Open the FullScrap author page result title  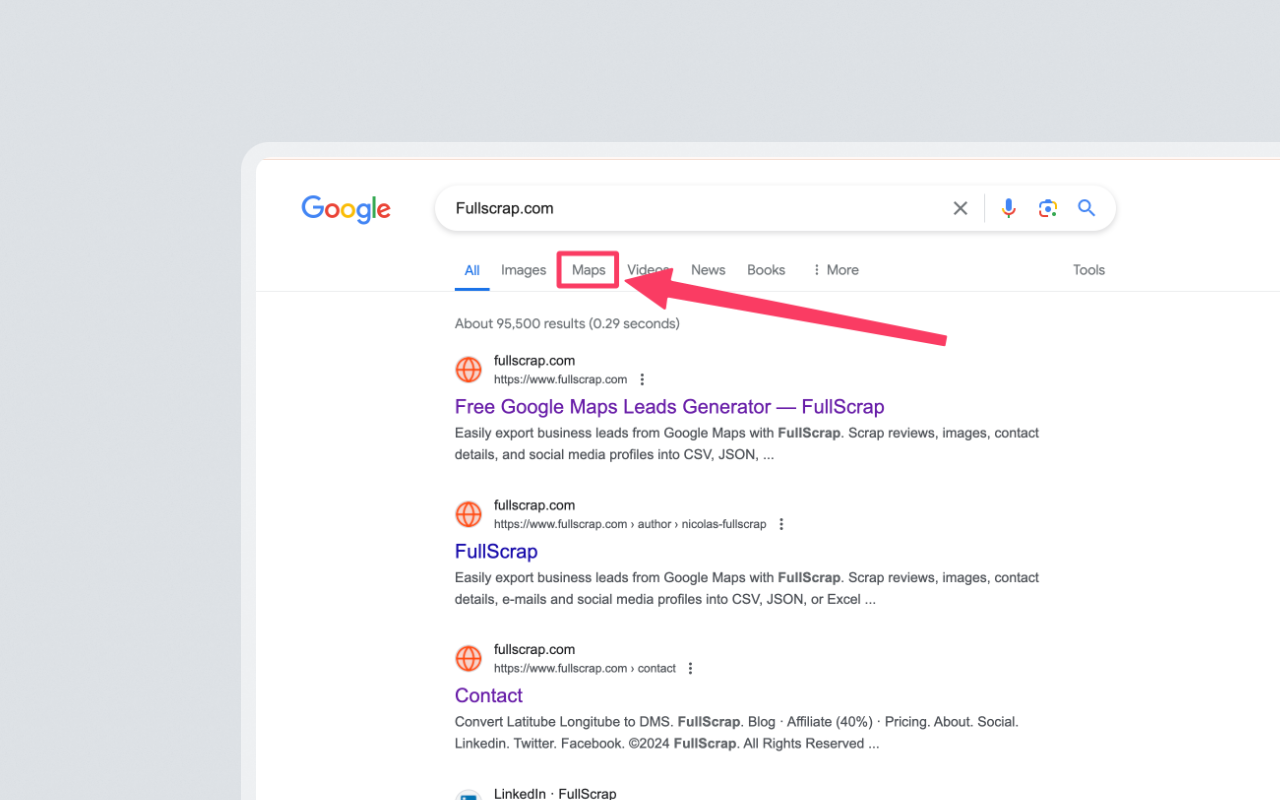(496, 551)
